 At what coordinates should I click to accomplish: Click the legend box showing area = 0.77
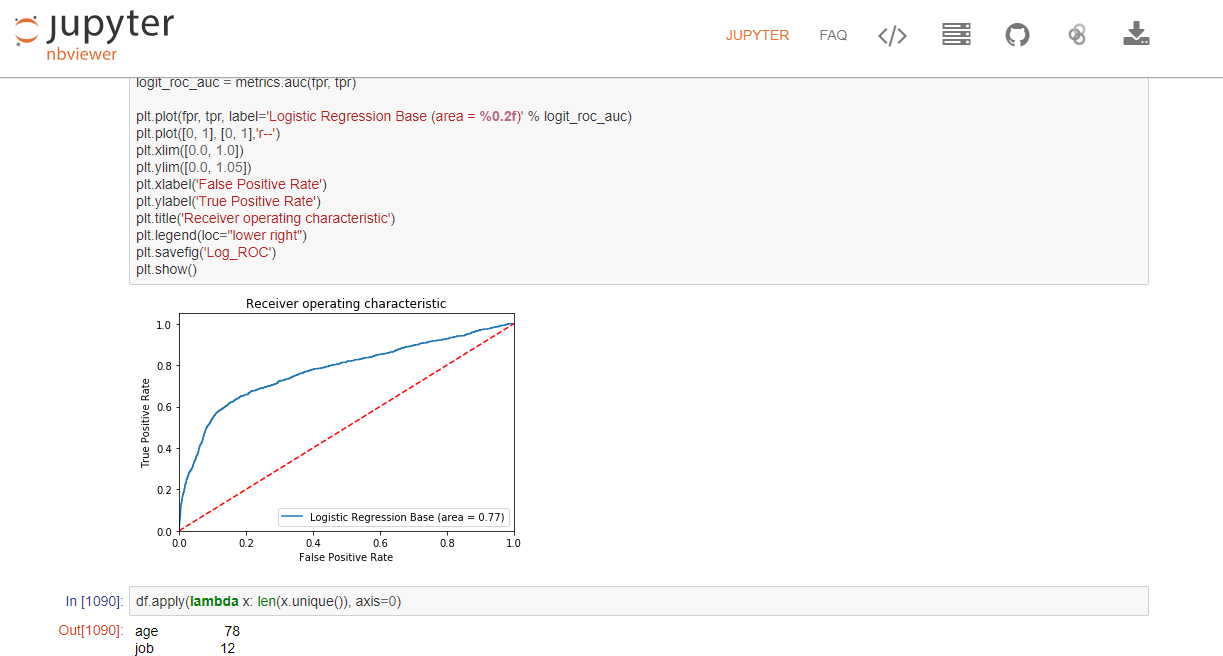[394, 517]
